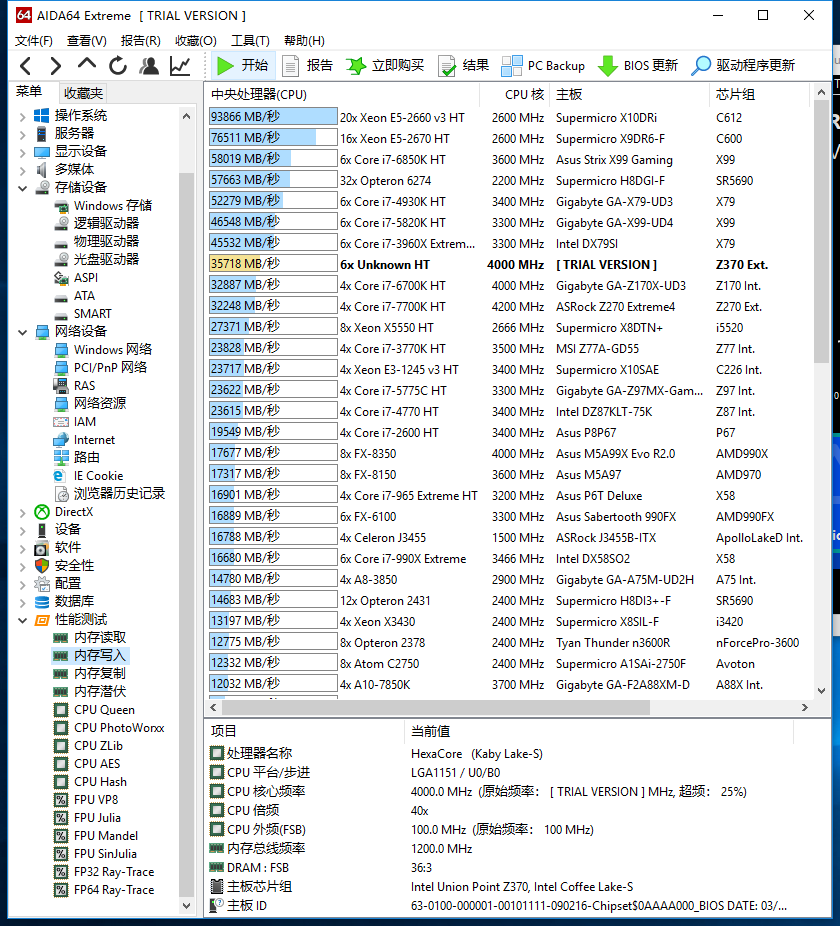The width and height of the screenshot is (840, 926).
Task: Select the 内存复制 benchmark
Action: click(x=100, y=673)
